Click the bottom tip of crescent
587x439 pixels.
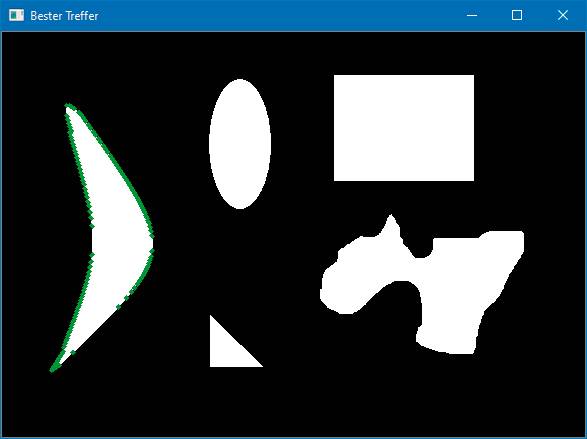(53, 370)
